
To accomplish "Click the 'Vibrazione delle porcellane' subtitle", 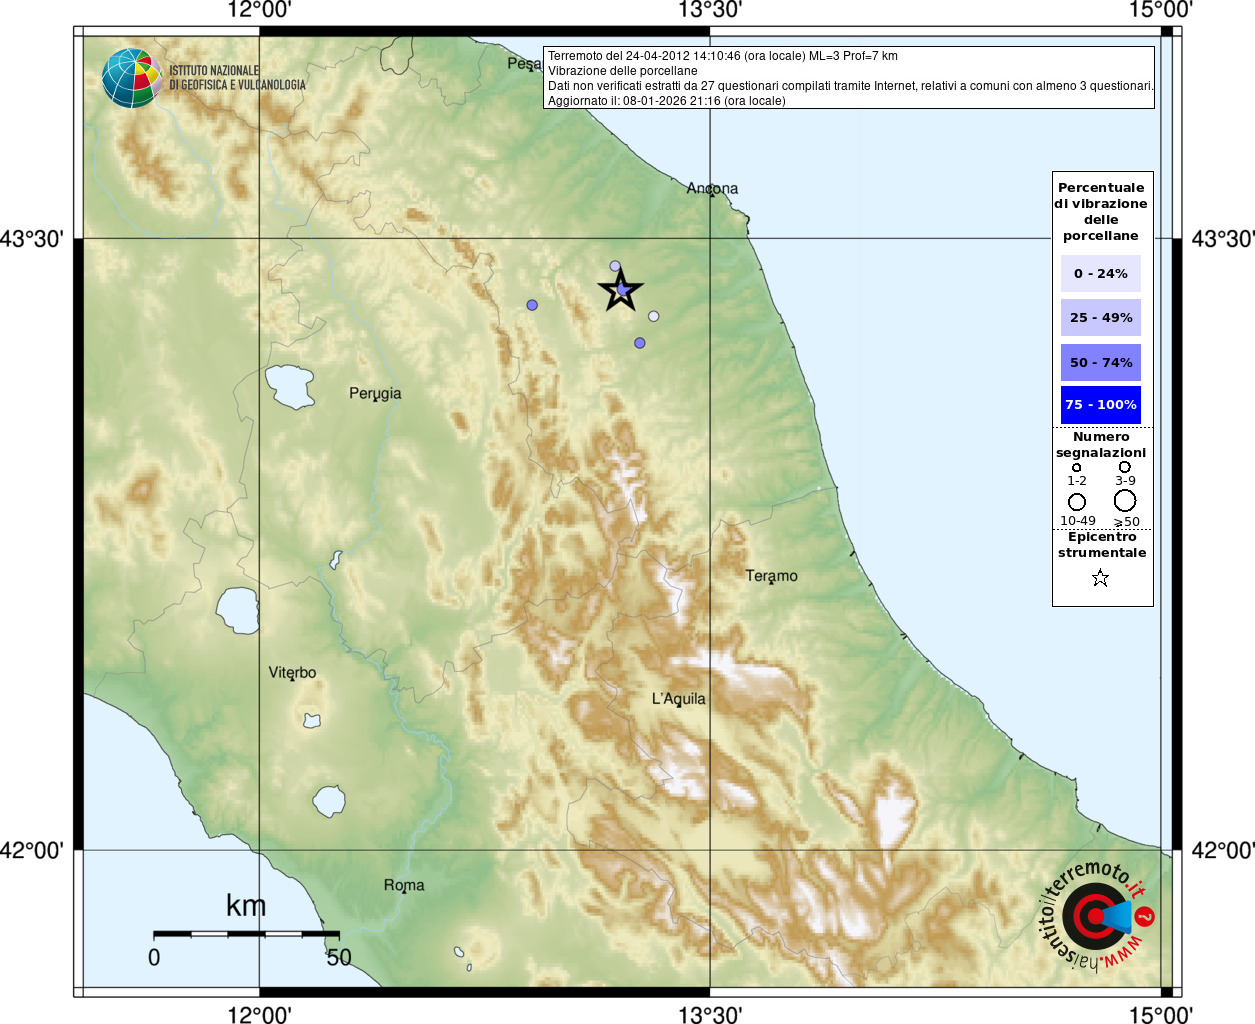I will point(623,71).
